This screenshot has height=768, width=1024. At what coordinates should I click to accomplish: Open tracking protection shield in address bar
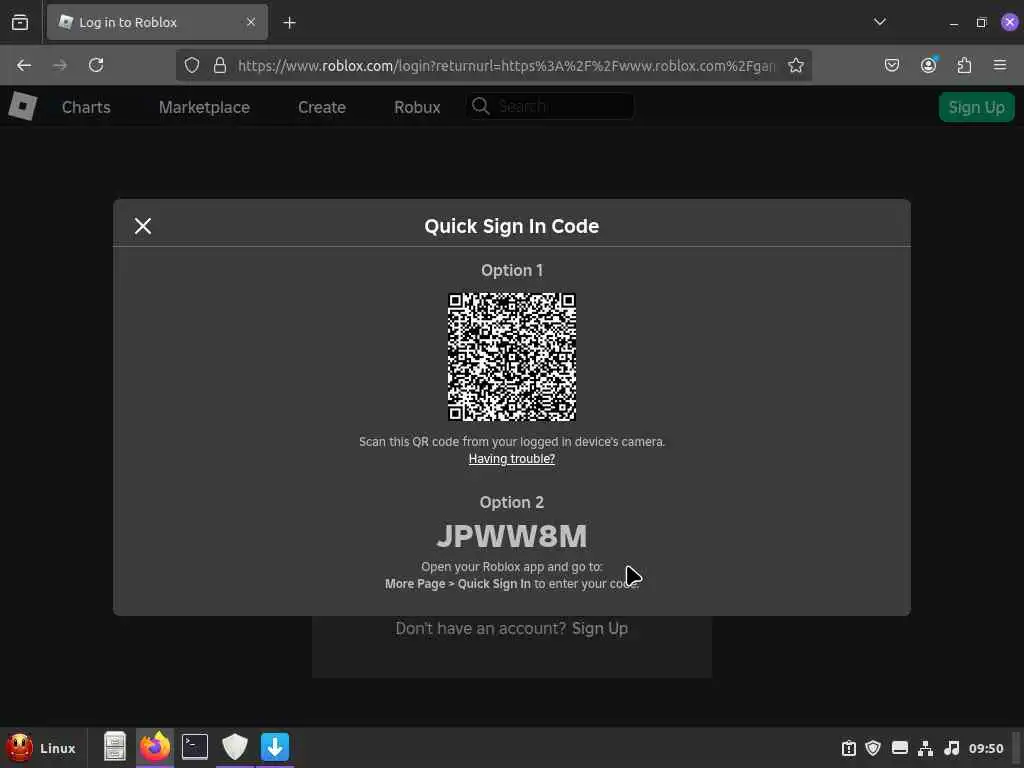[x=191, y=65]
